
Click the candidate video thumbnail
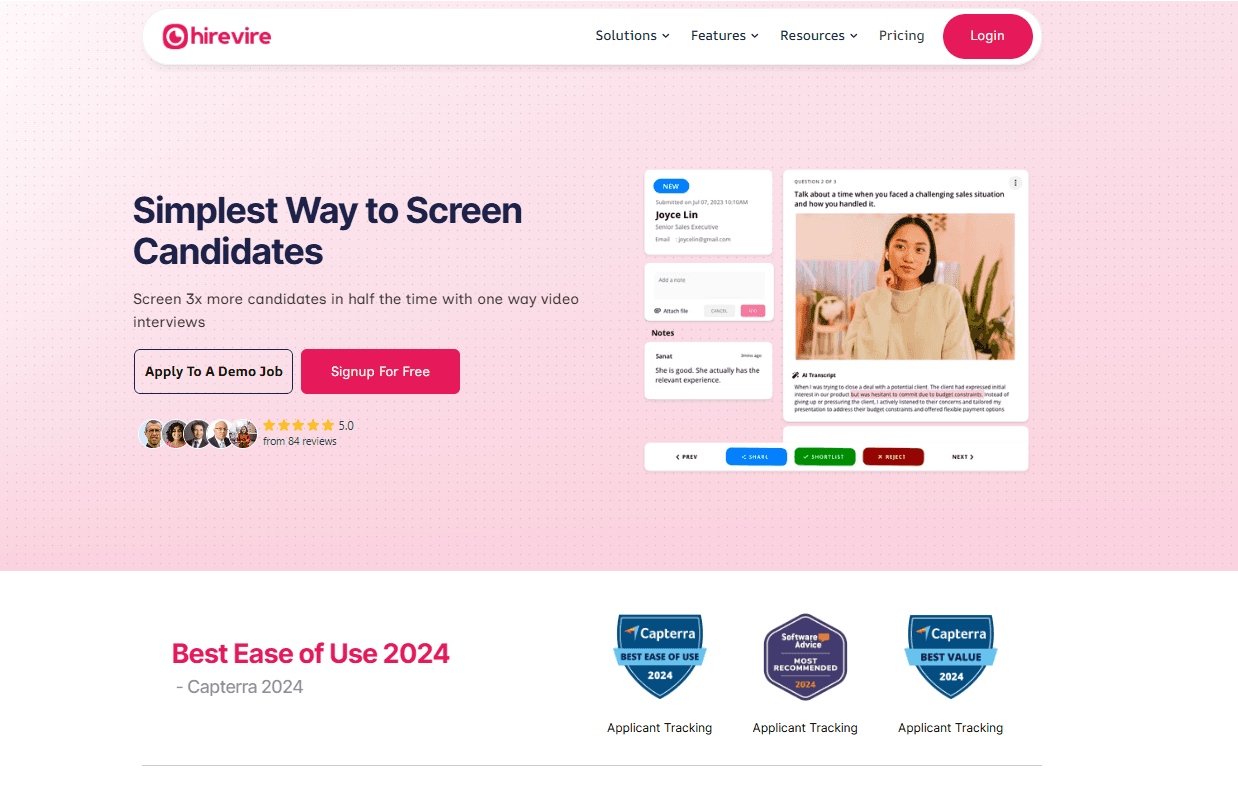pos(905,286)
